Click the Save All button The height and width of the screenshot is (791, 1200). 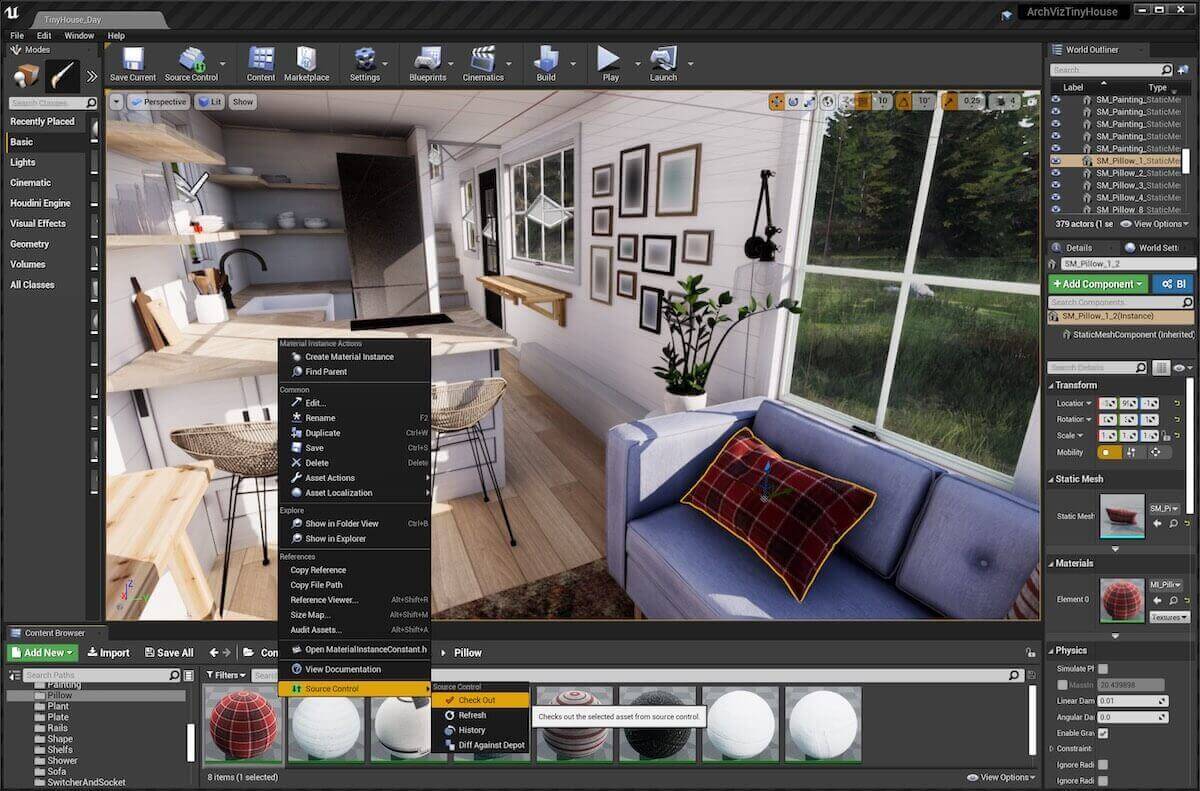coord(169,652)
